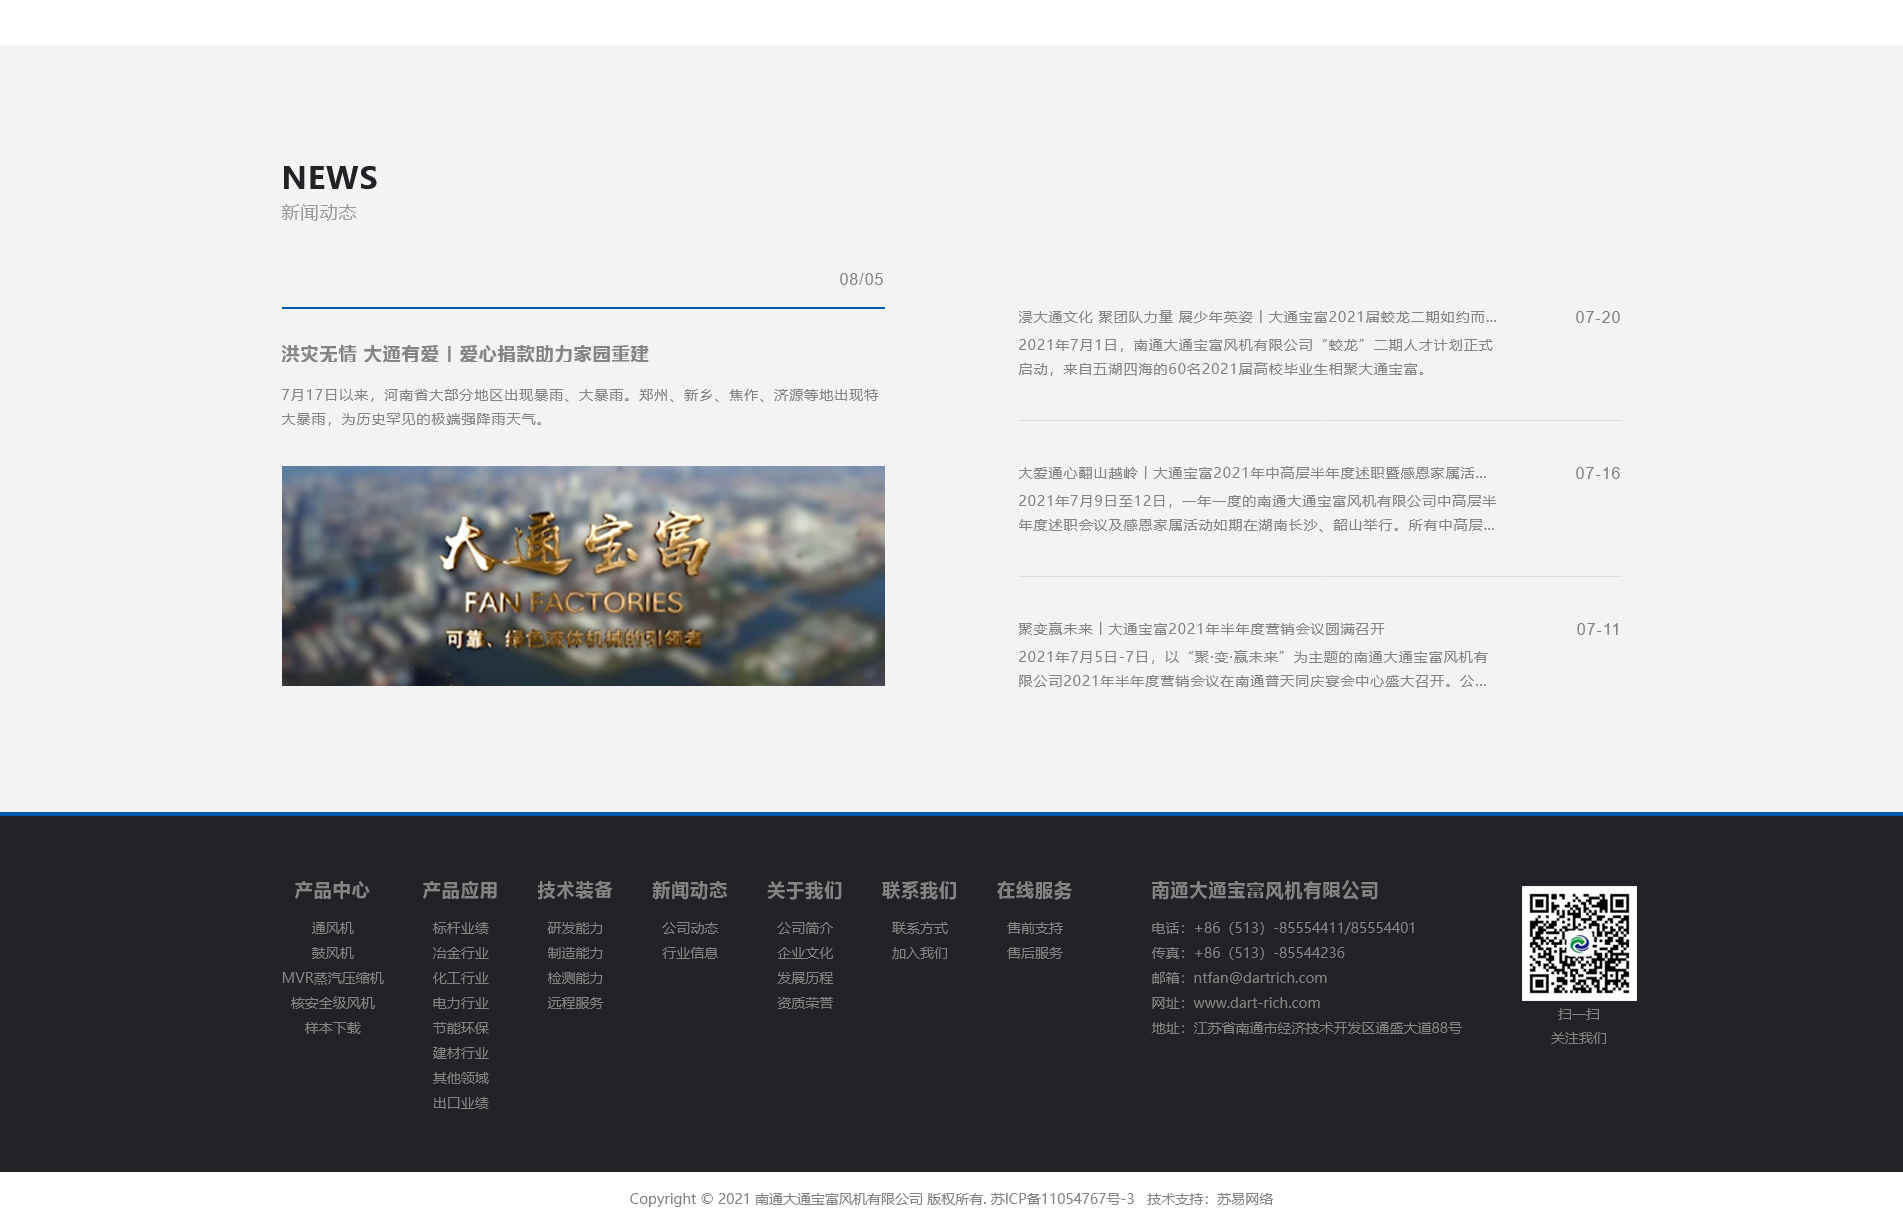This screenshot has height=1224, width=1903.
Task: Click the 新闻动态 footer heading
Action: click(690, 890)
